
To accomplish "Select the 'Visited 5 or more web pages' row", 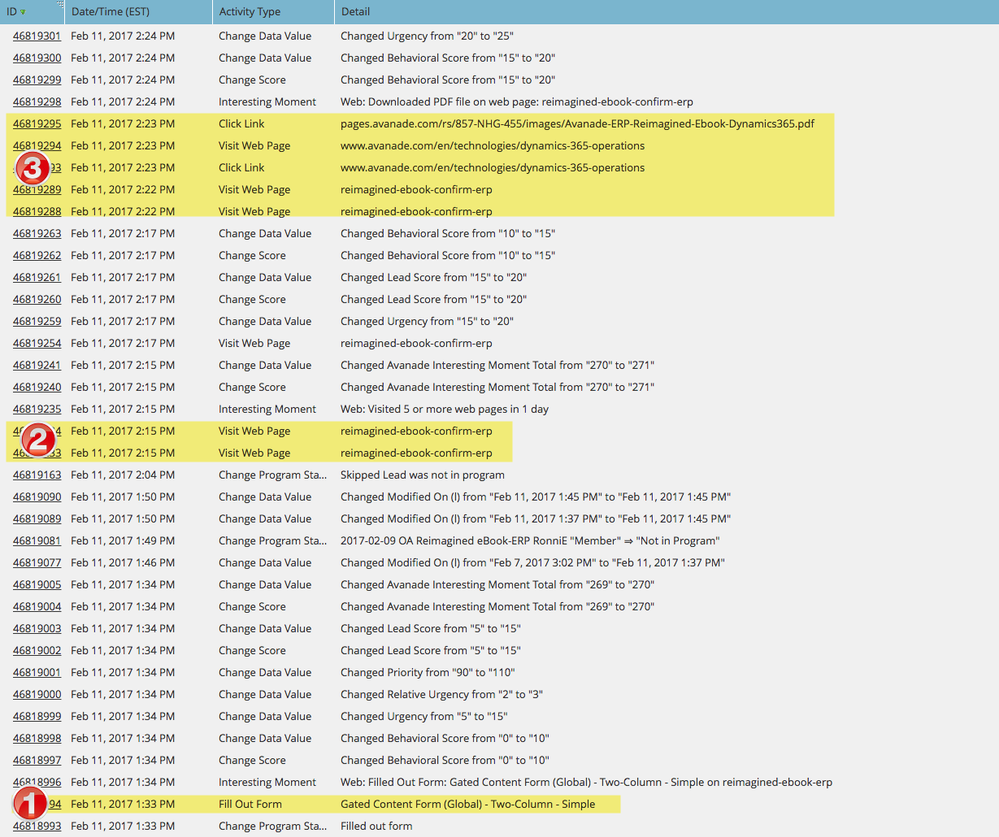I will tap(444, 409).
